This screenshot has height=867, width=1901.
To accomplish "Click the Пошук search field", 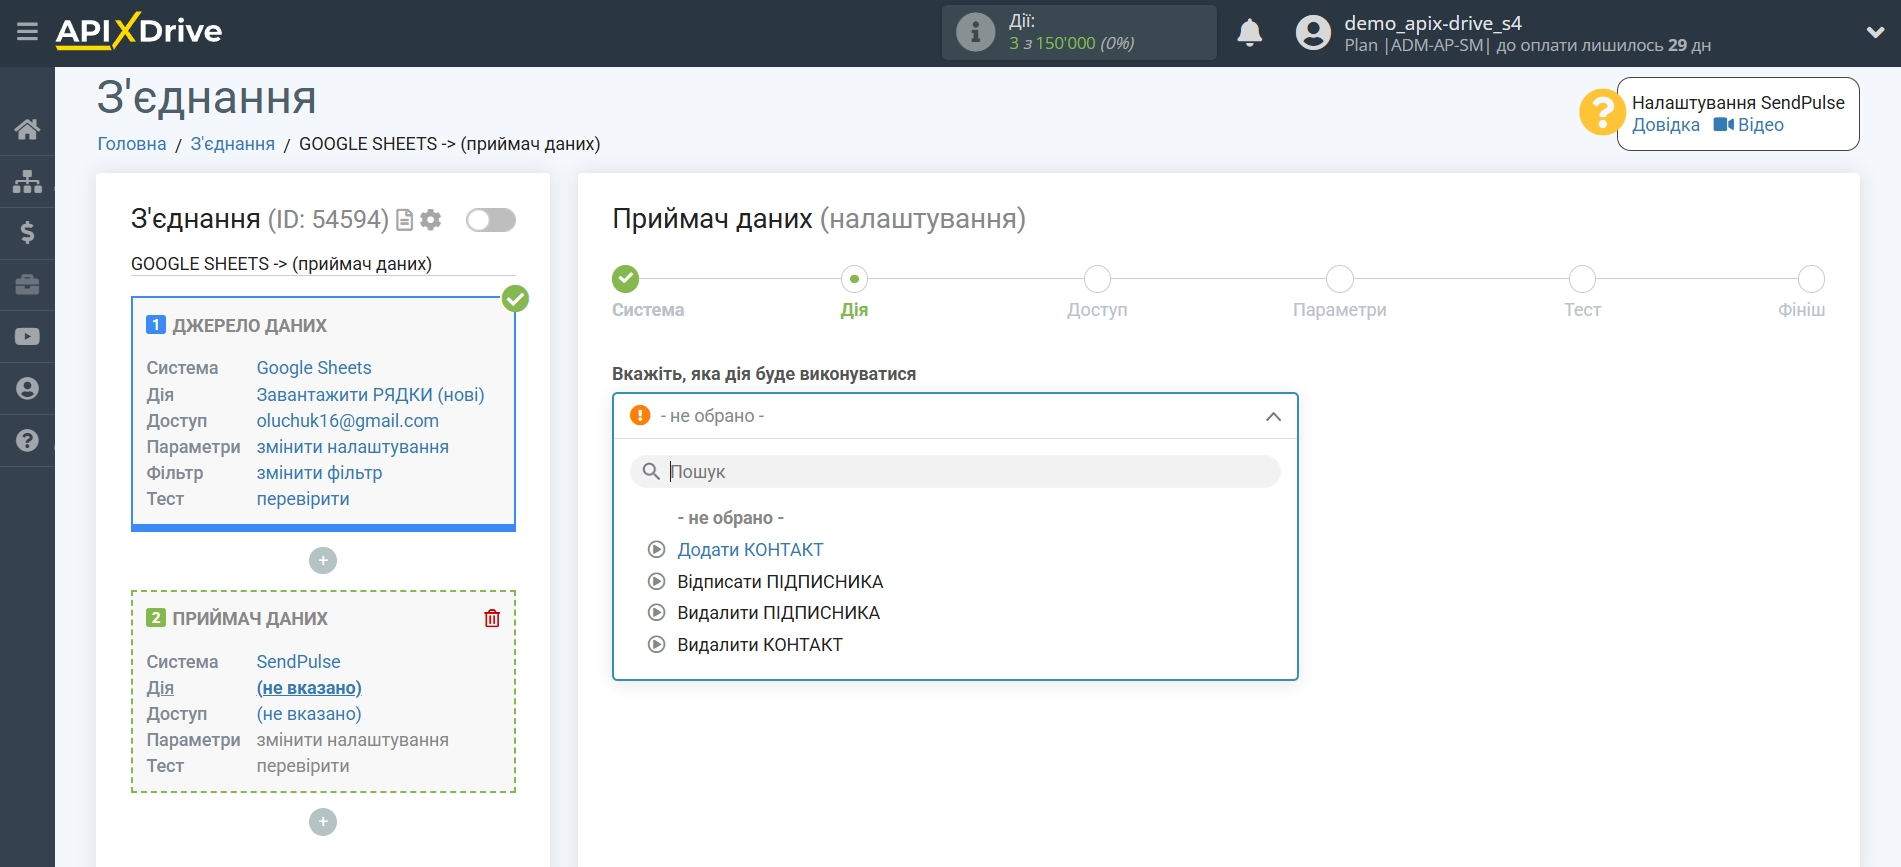I will point(955,472).
